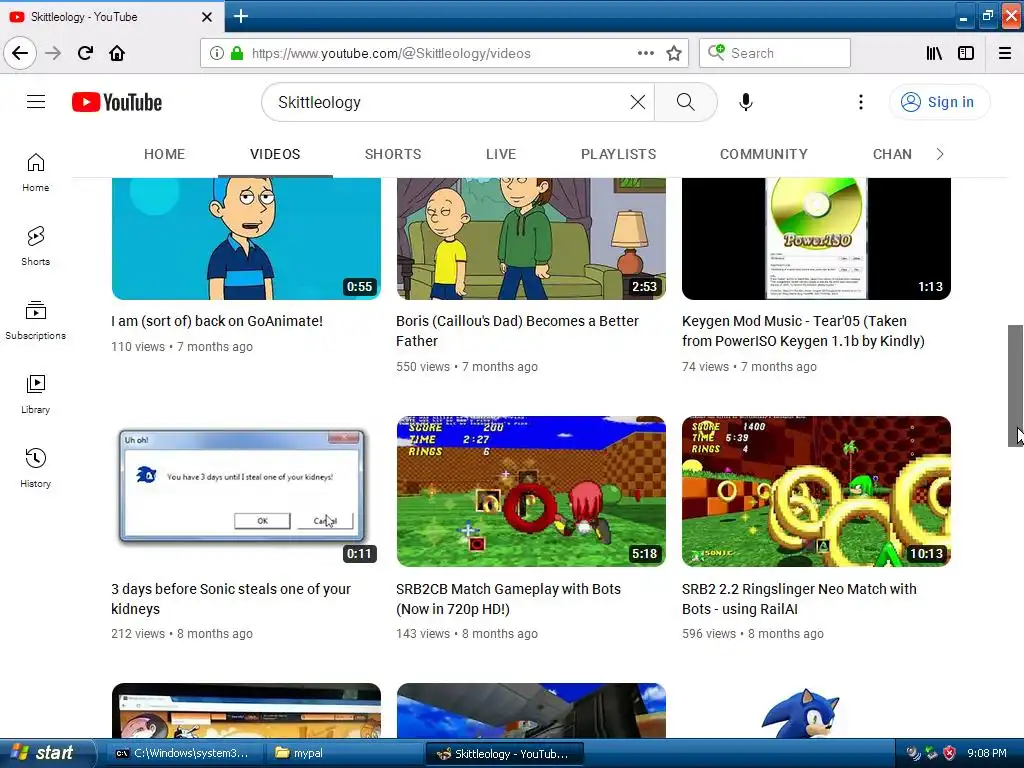Open 'I am (sort of) back on GoAnimate!' title

217,321
